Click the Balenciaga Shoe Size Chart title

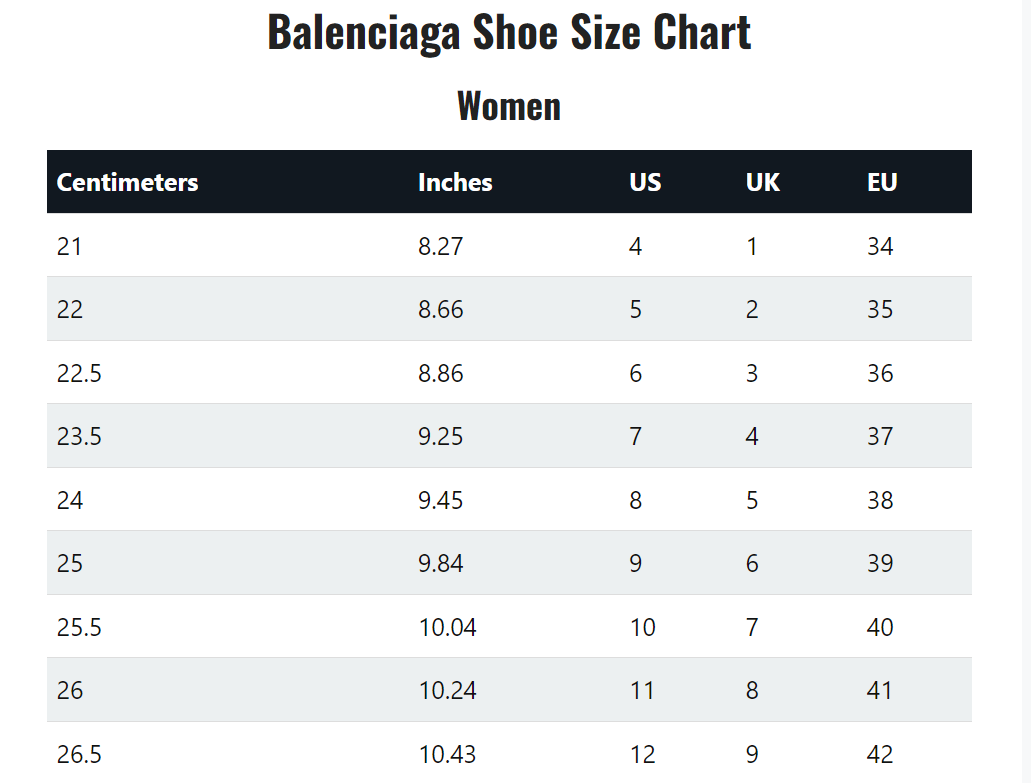(509, 32)
